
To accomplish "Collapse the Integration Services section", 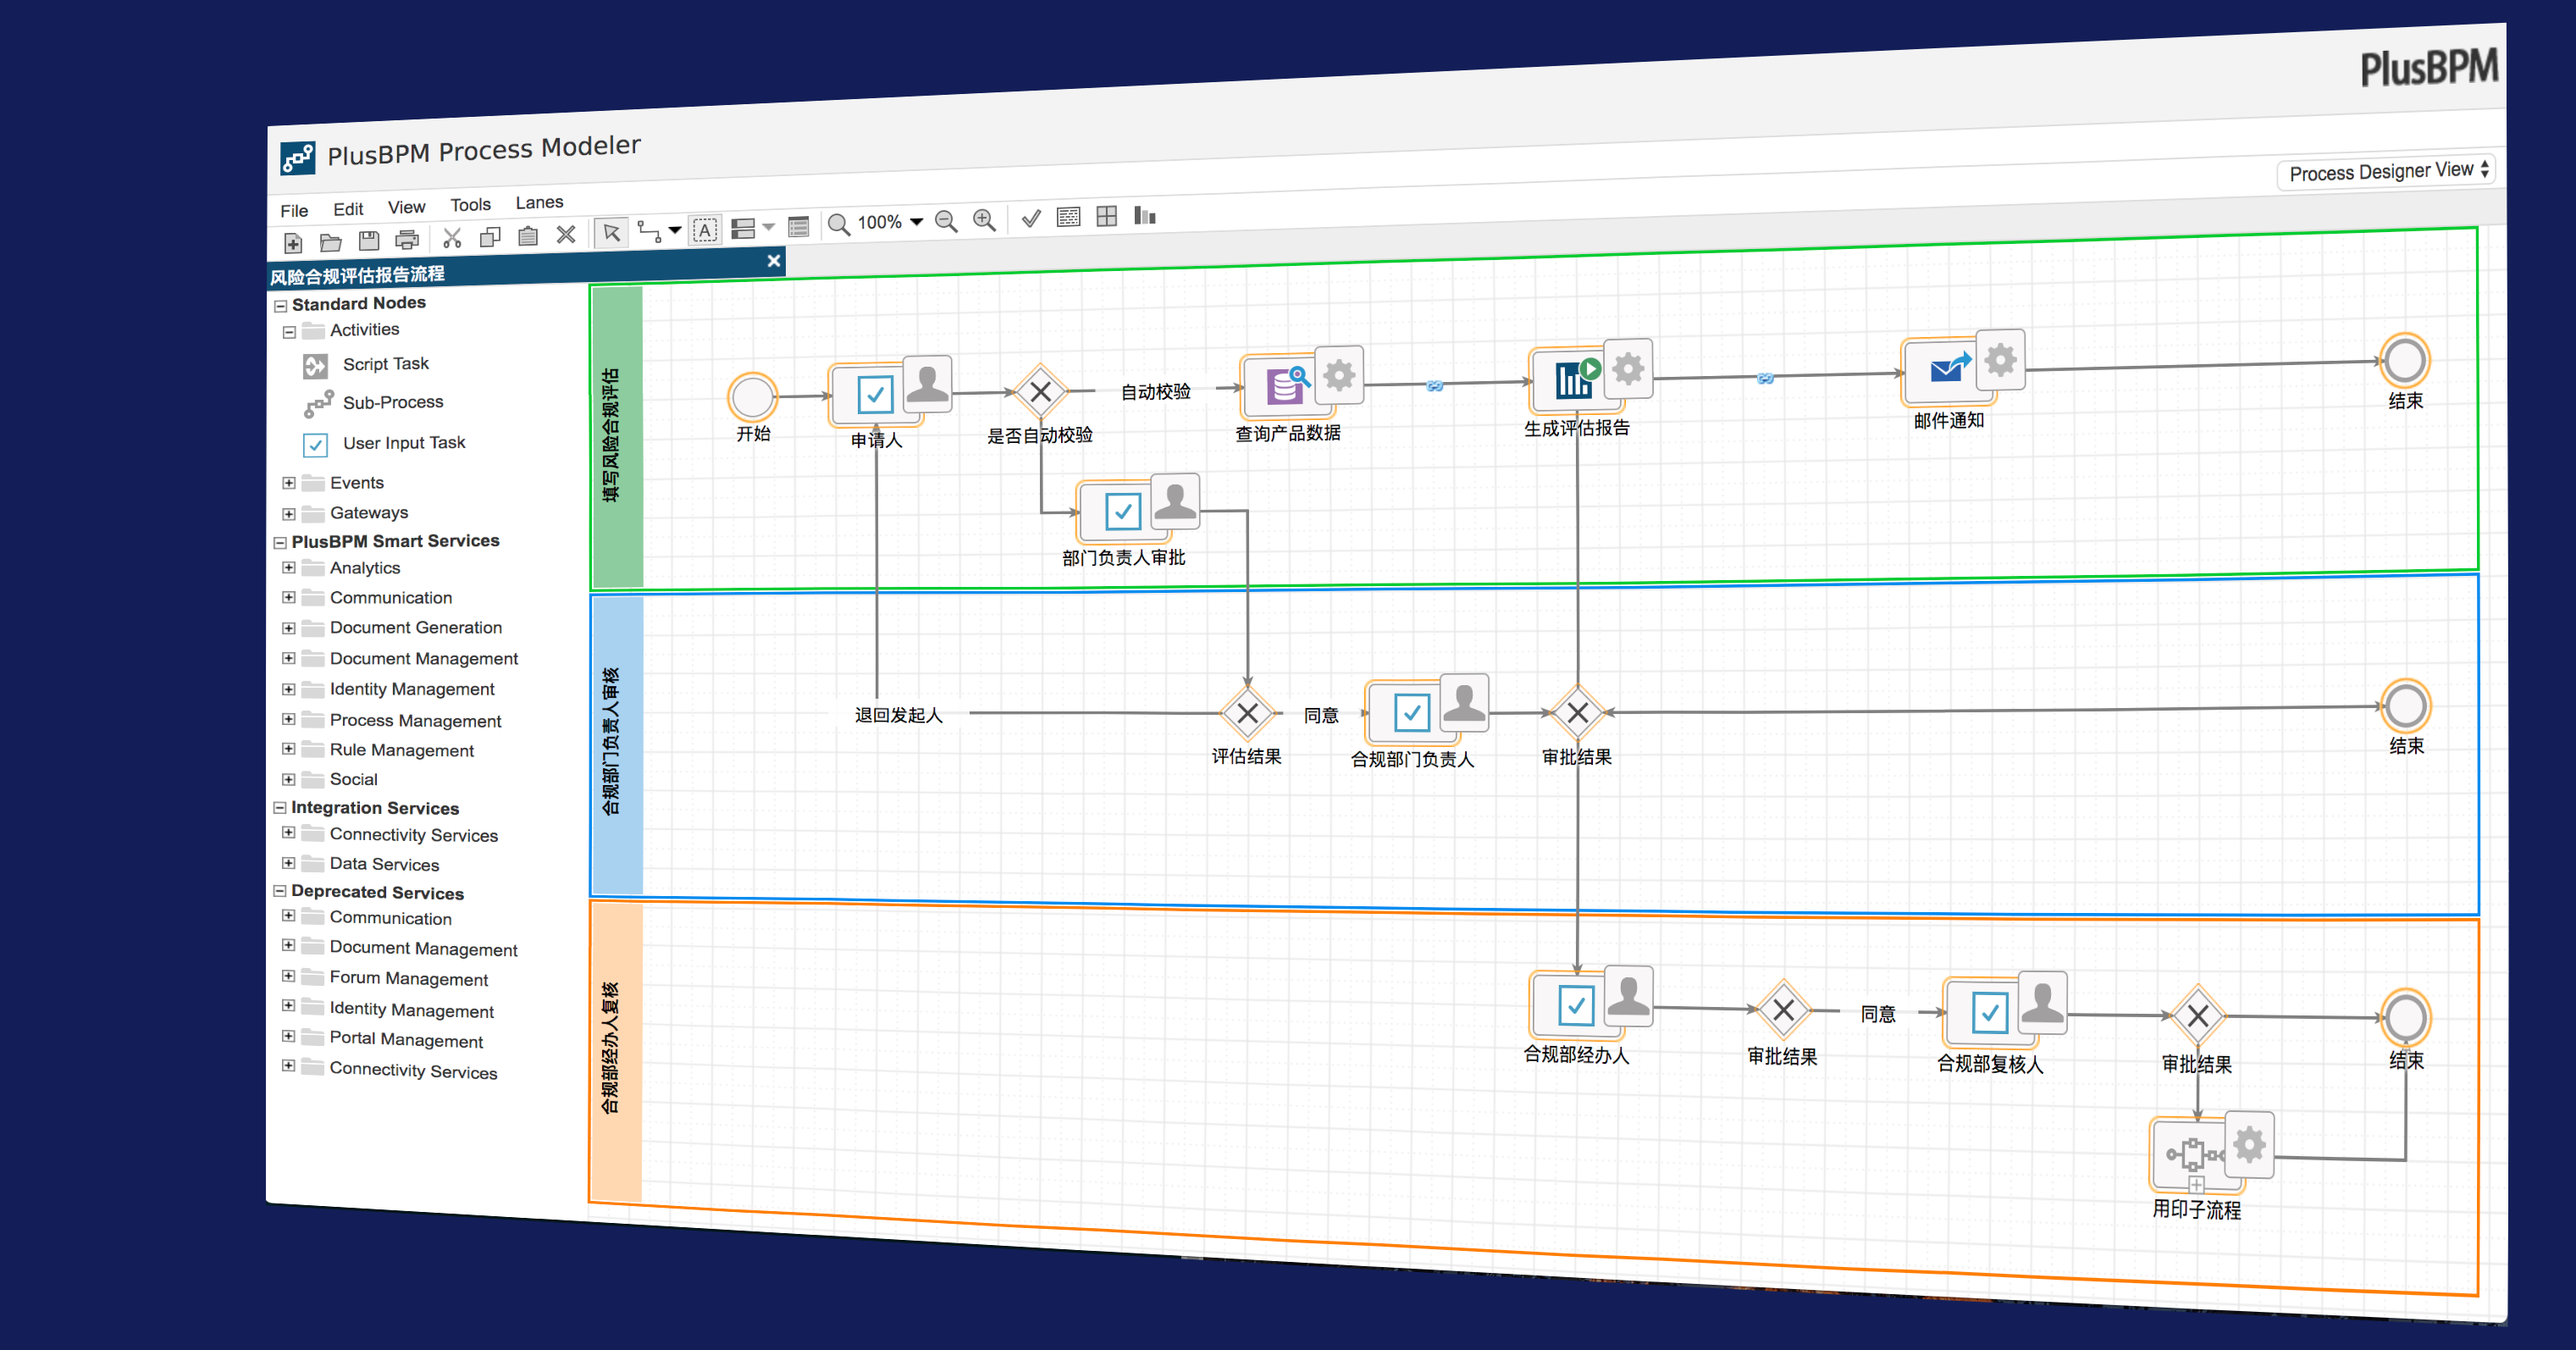I will coord(280,808).
